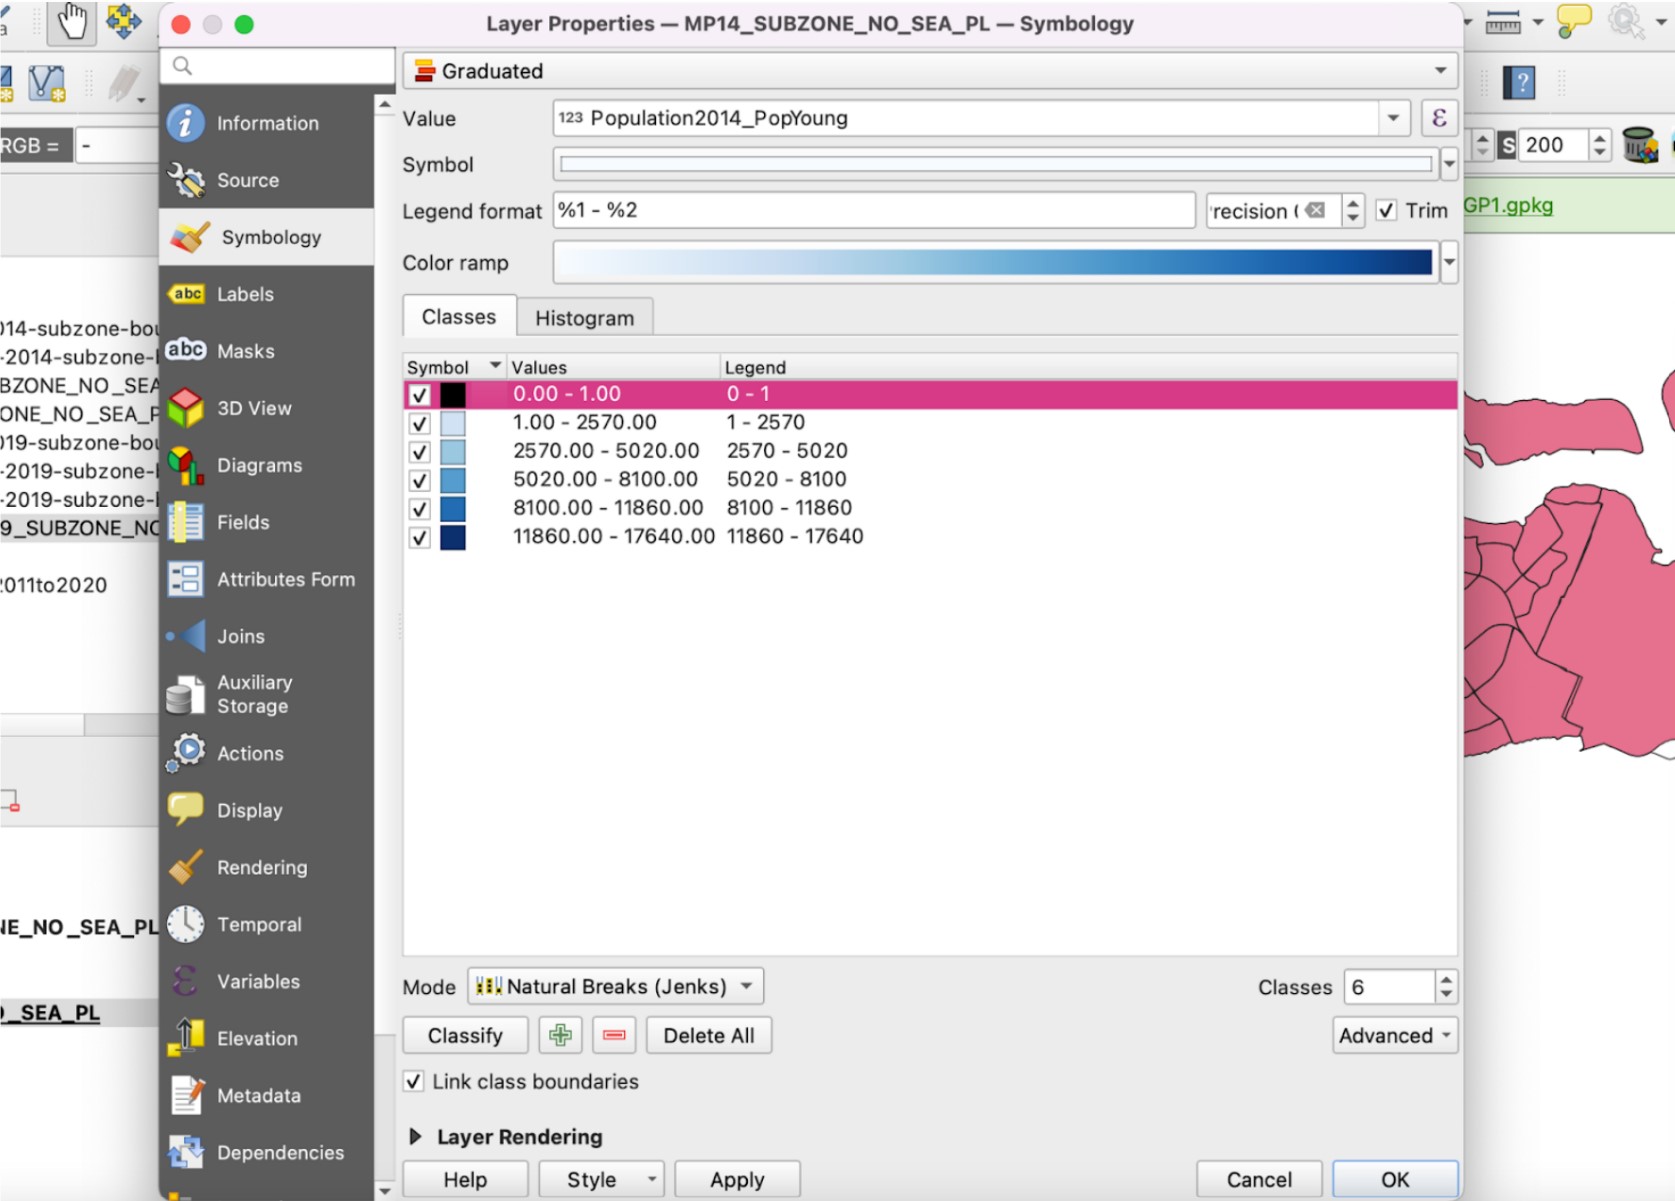Click the expression editor epsilon button
Screen dimensions: 1675x1201
[1438, 118]
